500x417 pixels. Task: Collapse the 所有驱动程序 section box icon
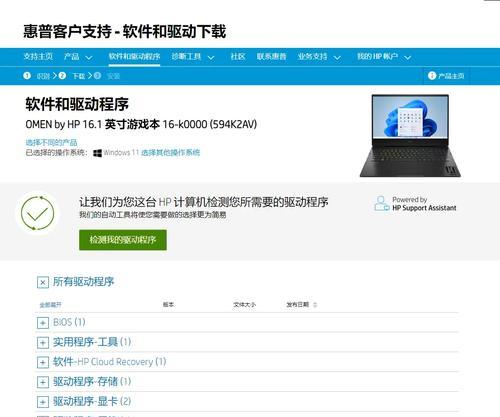[x=43, y=283]
